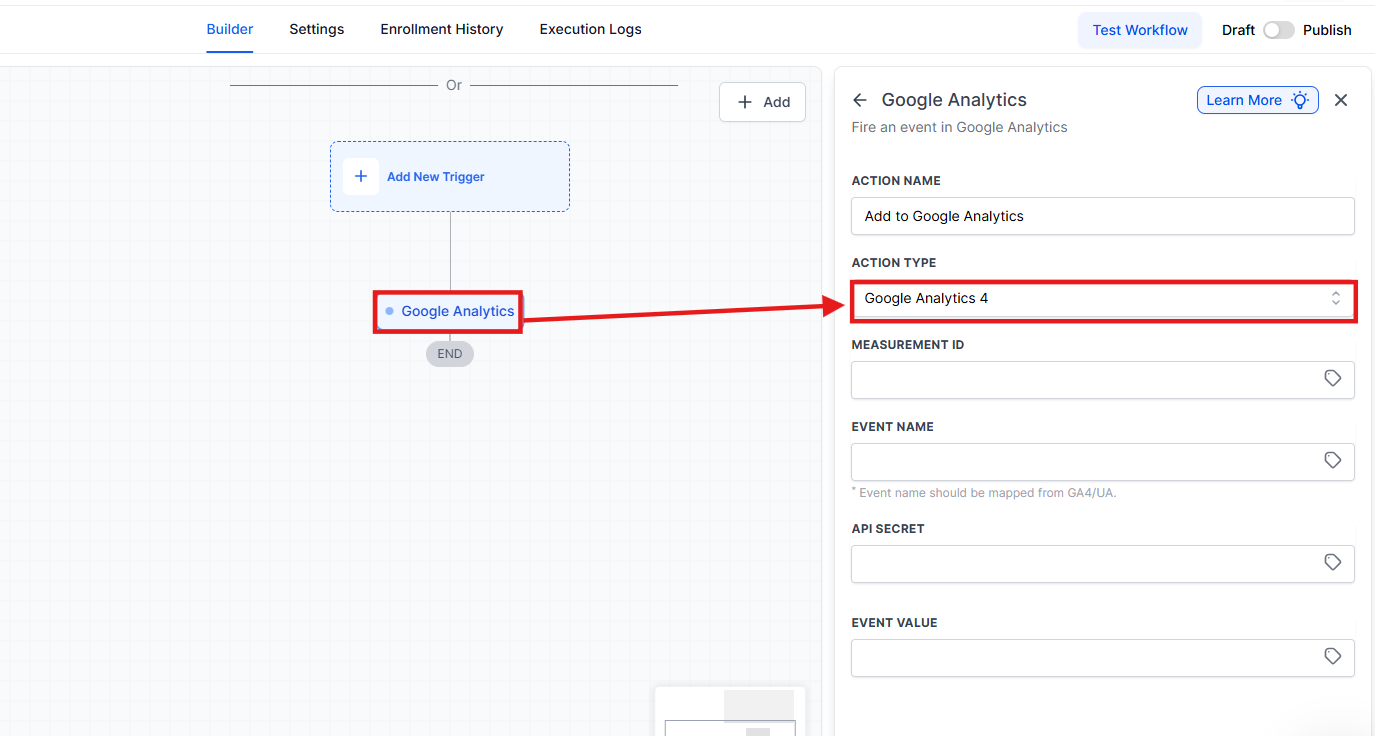Click the Learn More button
The width and height of the screenshot is (1375, 736).
[1258, 100]
